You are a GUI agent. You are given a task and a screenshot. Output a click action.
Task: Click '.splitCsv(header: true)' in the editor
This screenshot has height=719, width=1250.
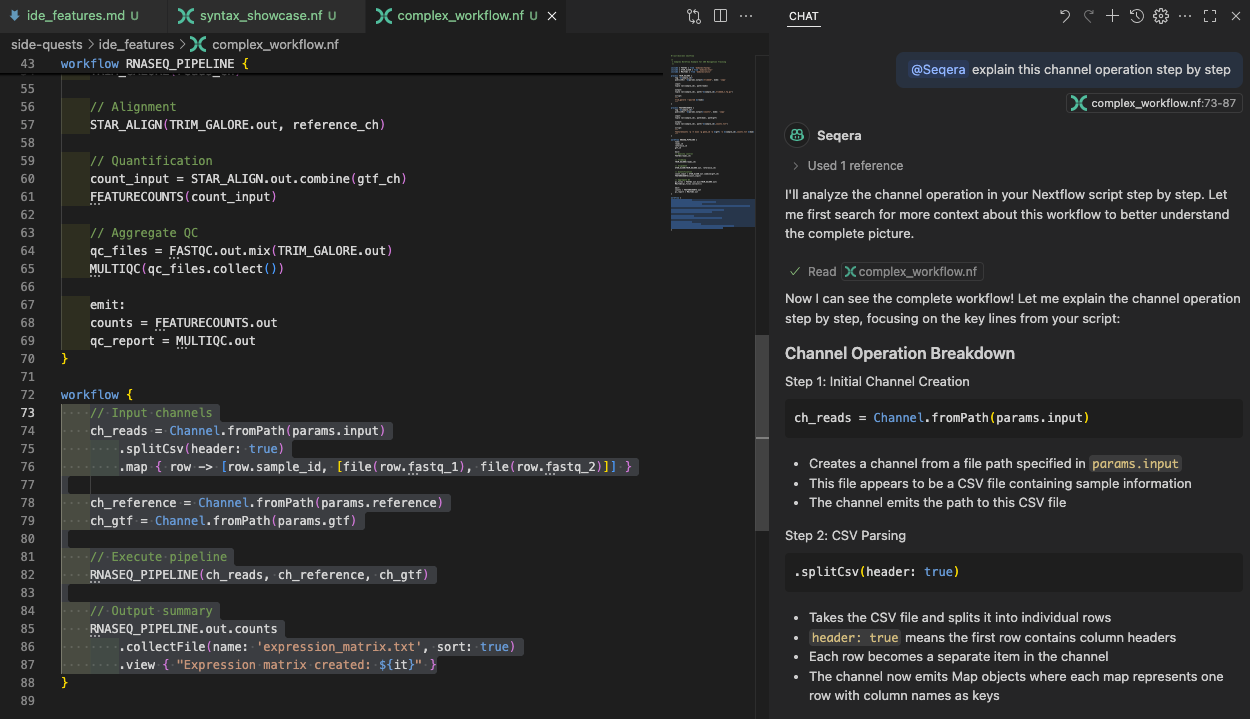point(201,449)
